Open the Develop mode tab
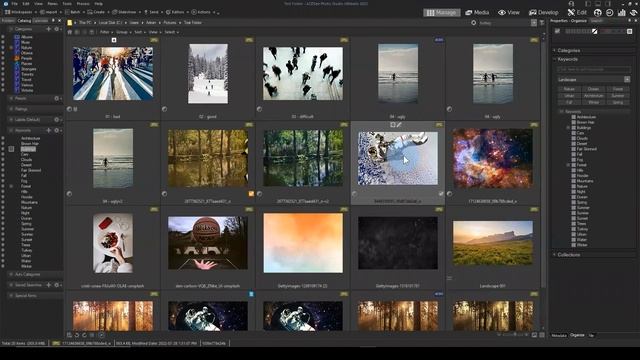Viewport: 640px width, 360px height. (543, 13)
